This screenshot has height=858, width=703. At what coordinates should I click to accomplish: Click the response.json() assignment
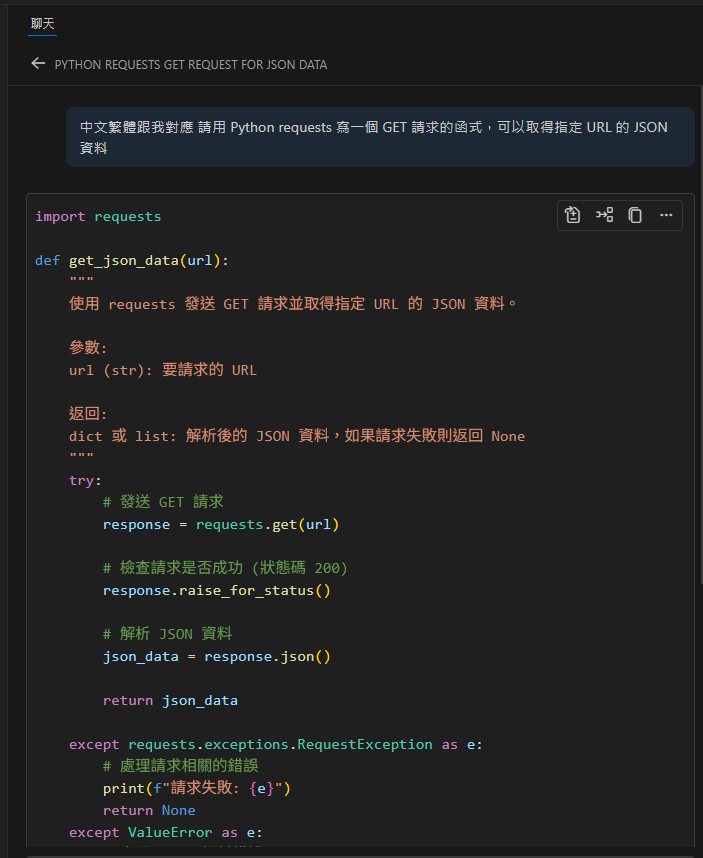(x=216, y=656)
